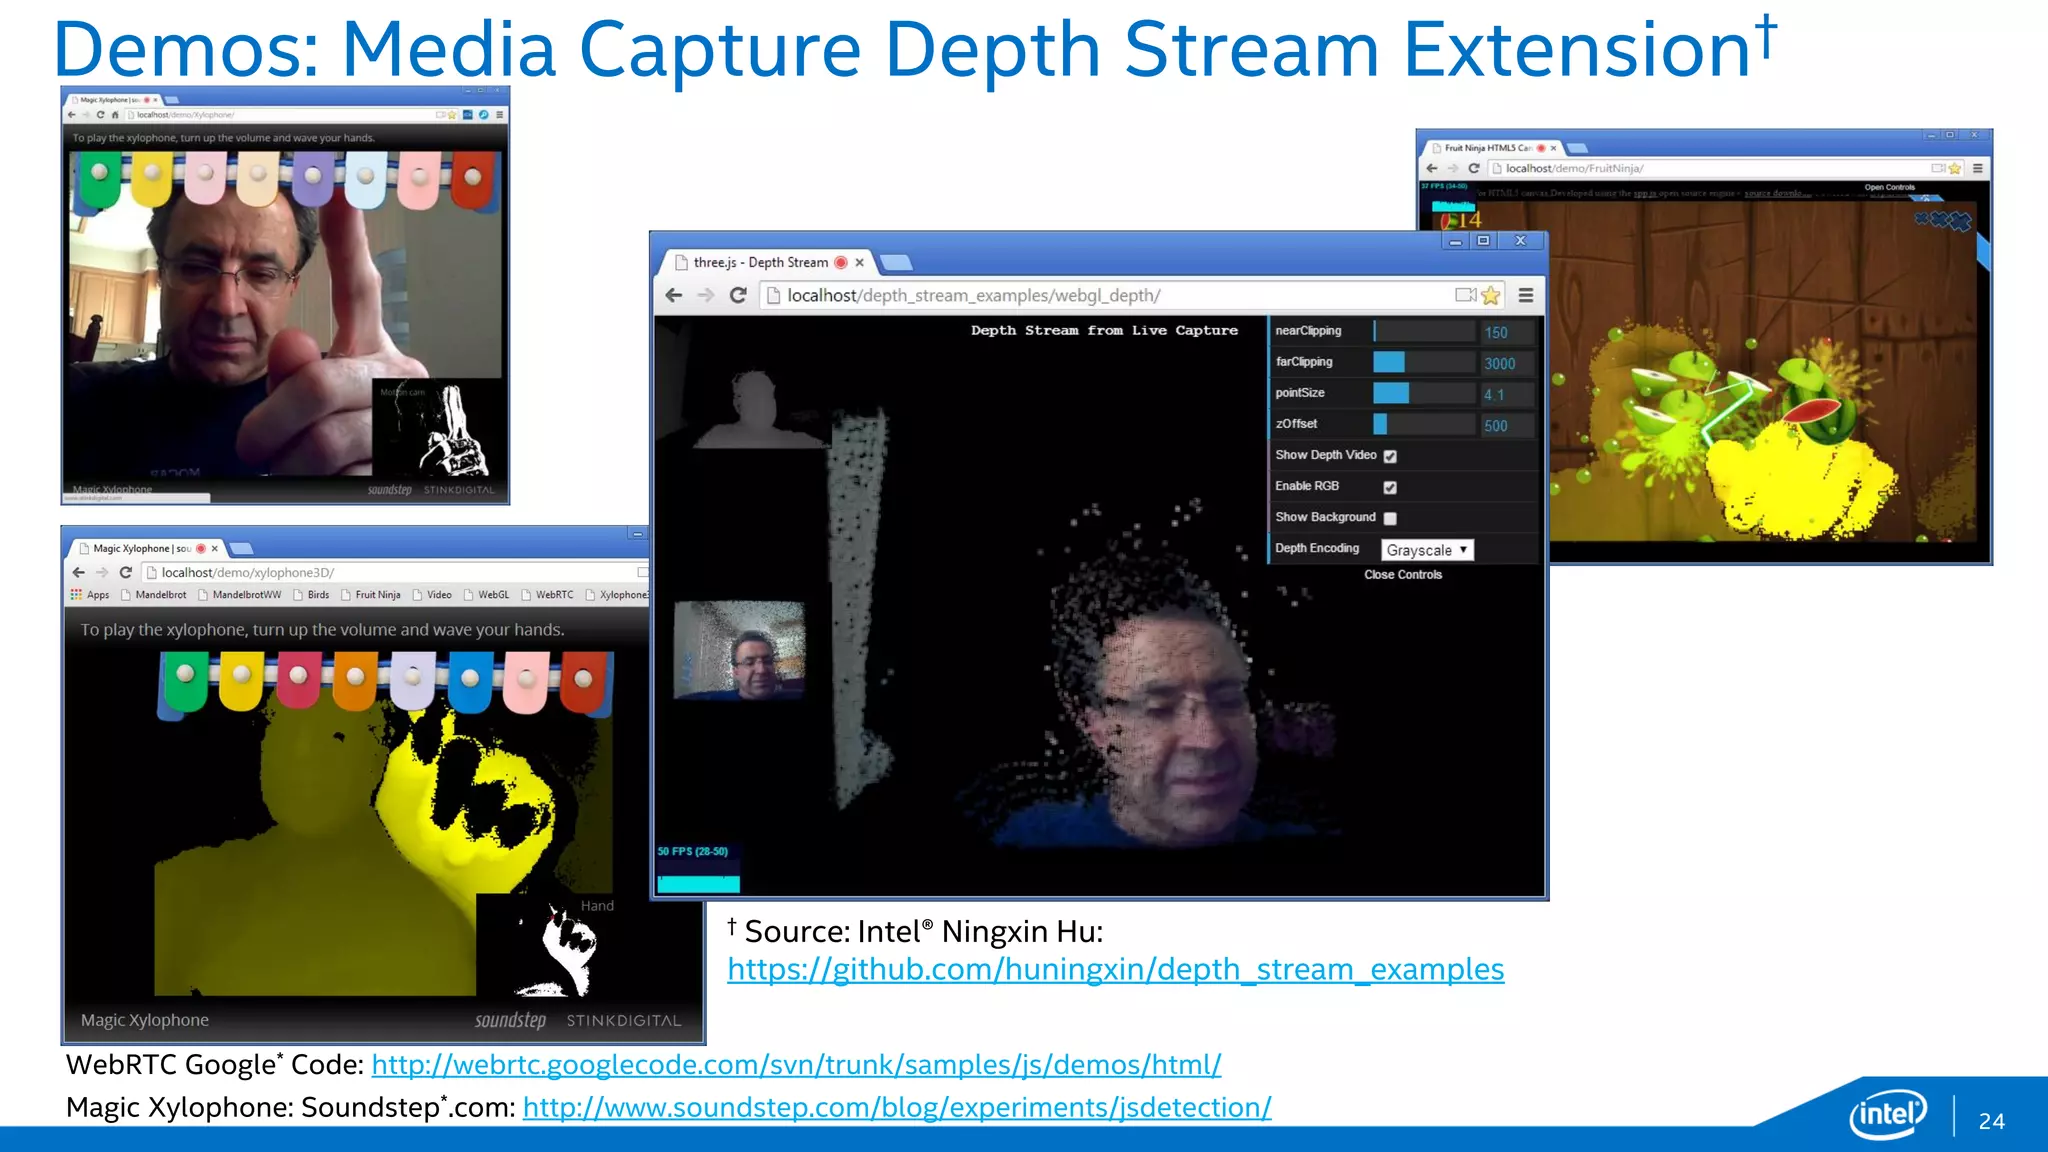Click the pointSize value field showing 4.1
The width and height of the screenshot is (2048, 1152).
click(1506, 394)
